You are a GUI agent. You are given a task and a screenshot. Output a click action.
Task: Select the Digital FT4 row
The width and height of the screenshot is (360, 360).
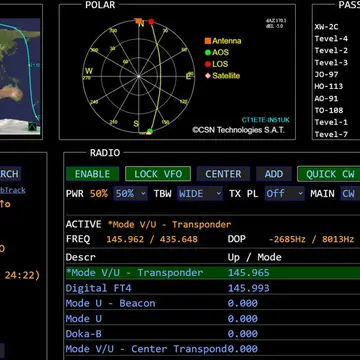(213, 288)
